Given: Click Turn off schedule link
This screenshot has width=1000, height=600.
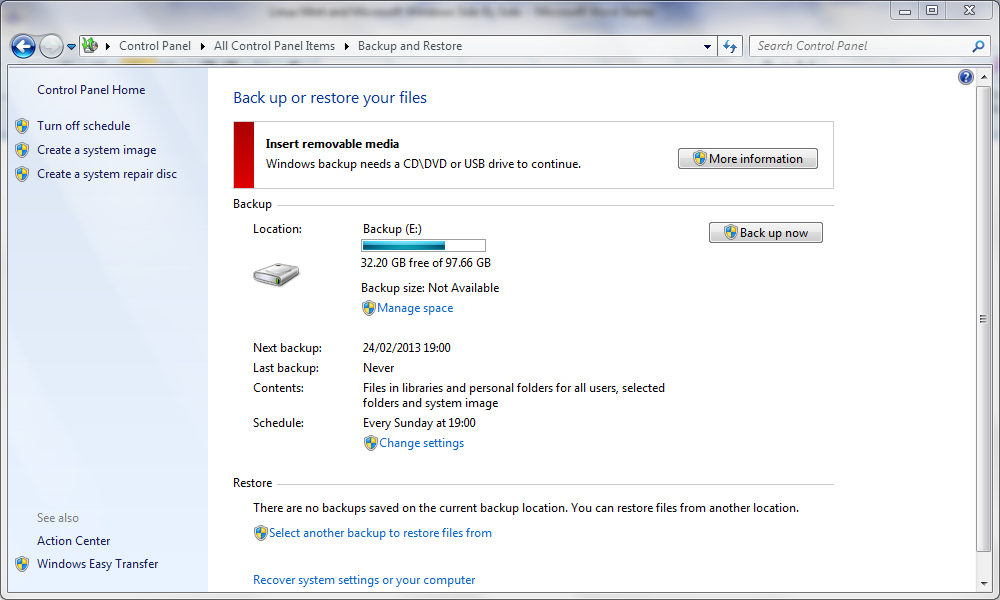Looking at the screenshot, I should coord(84,126).
